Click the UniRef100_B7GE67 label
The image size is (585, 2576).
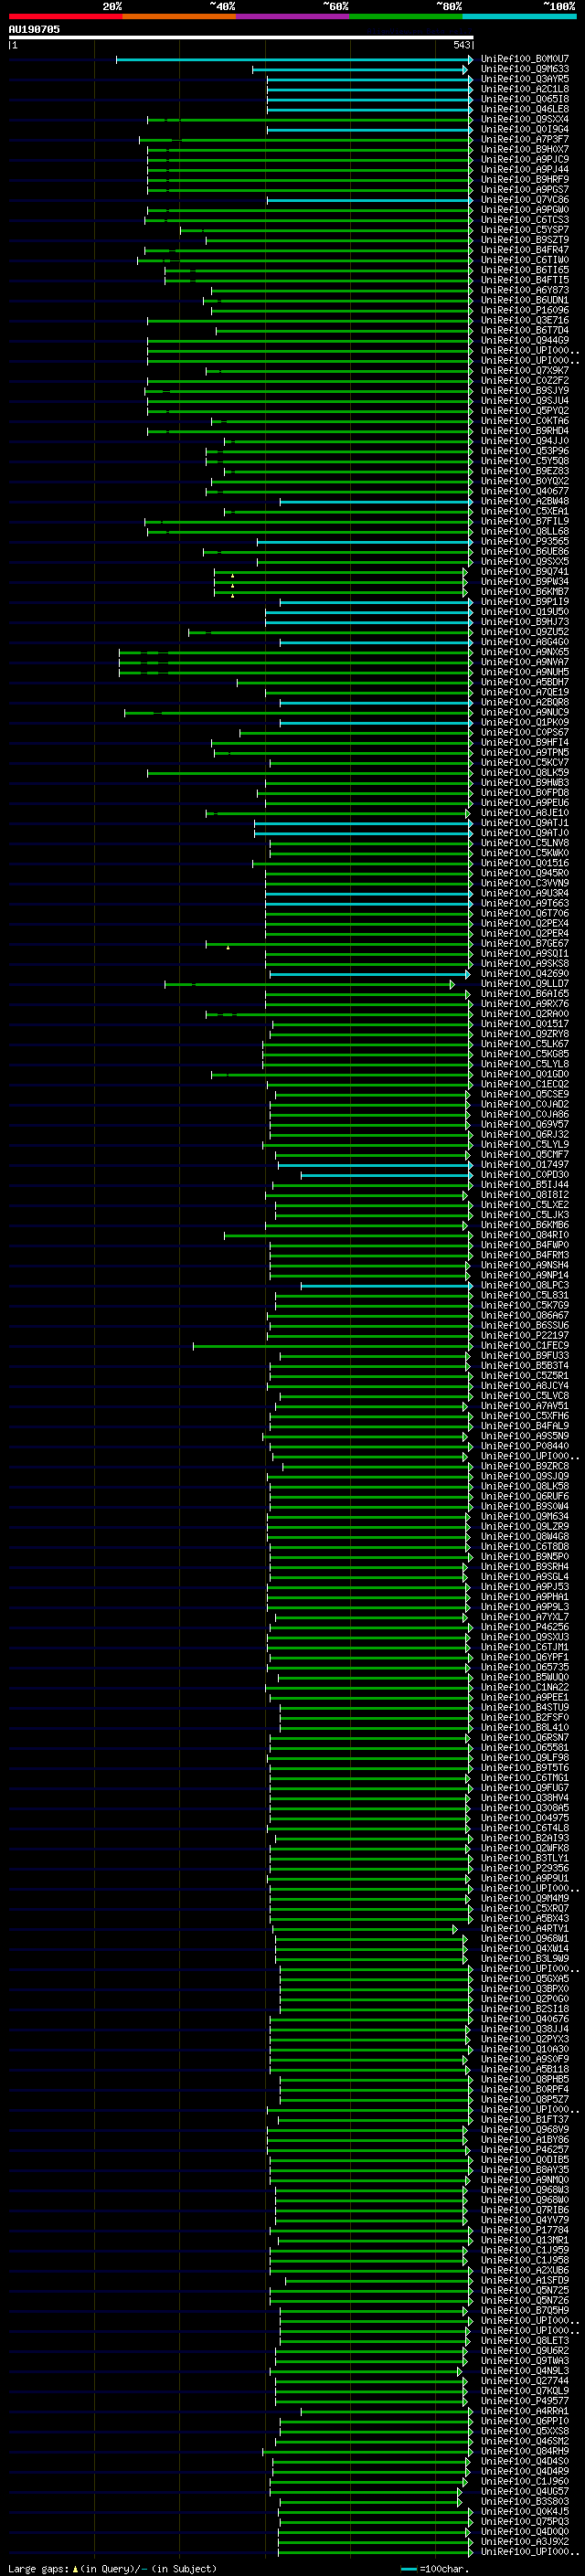click(x=525, y=944)
